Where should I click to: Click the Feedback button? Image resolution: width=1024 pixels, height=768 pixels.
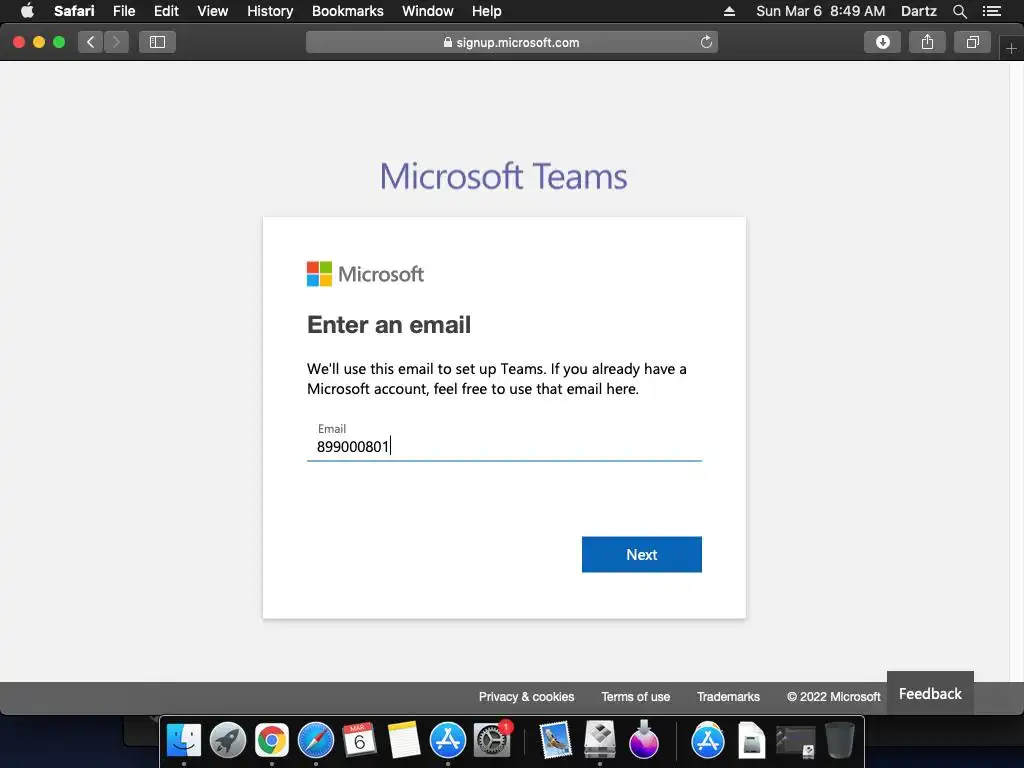930,694
